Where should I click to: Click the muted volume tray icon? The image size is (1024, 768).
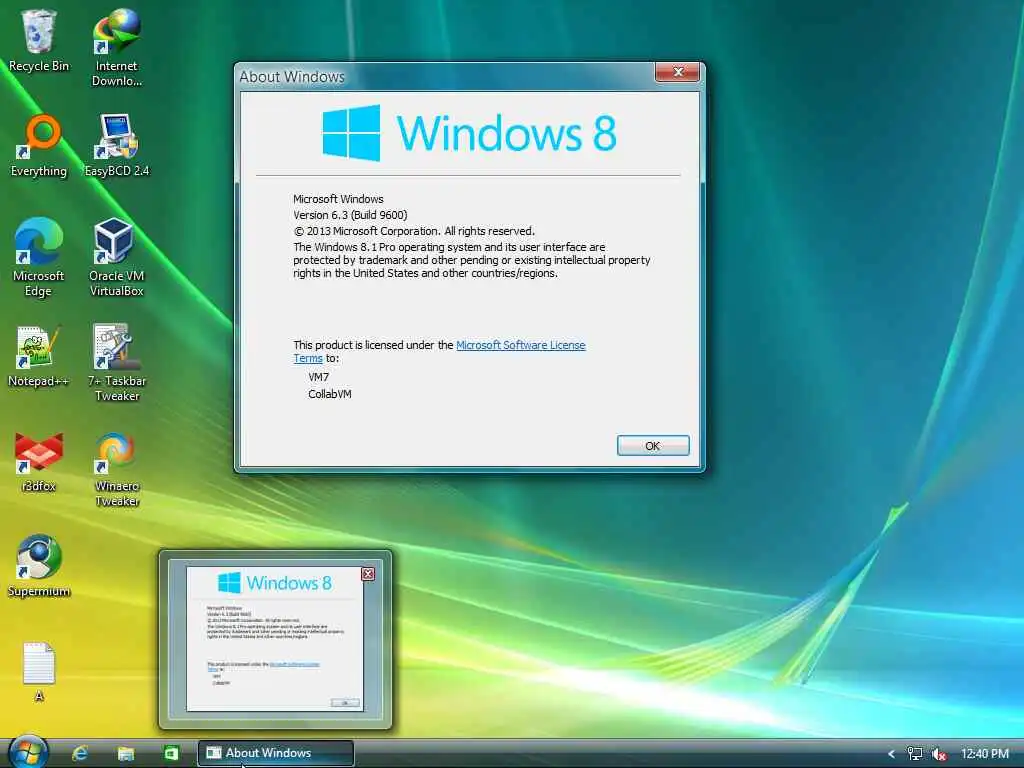939,754
